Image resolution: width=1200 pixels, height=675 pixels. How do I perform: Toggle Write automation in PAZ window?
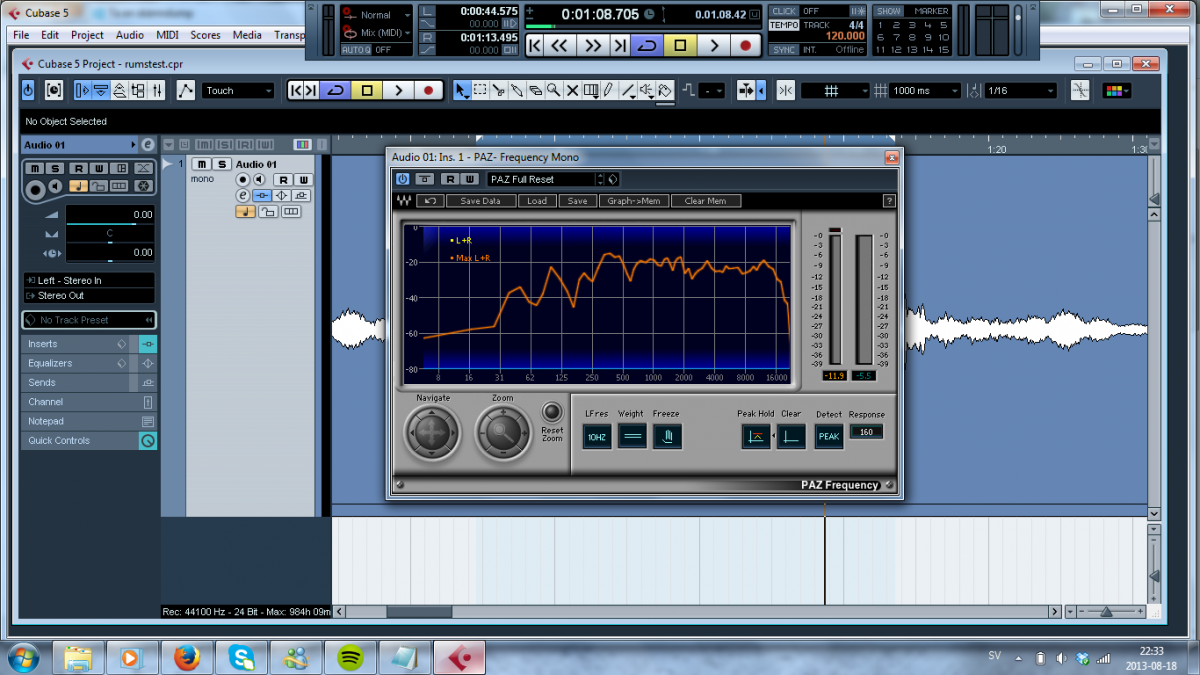pyautogui.click(x=468, y=179)
